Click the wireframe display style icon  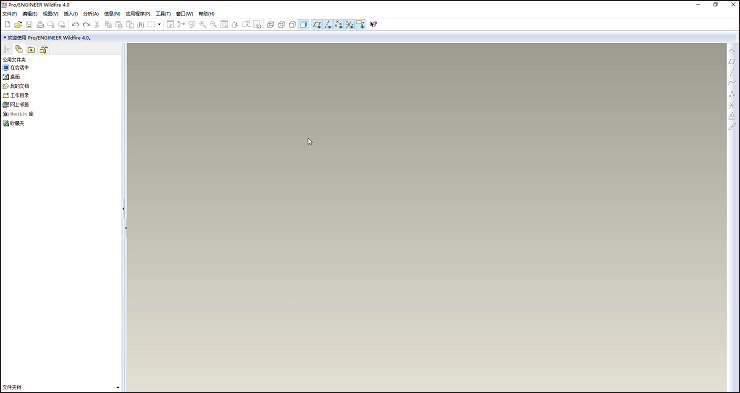click(x=270, y=25)
